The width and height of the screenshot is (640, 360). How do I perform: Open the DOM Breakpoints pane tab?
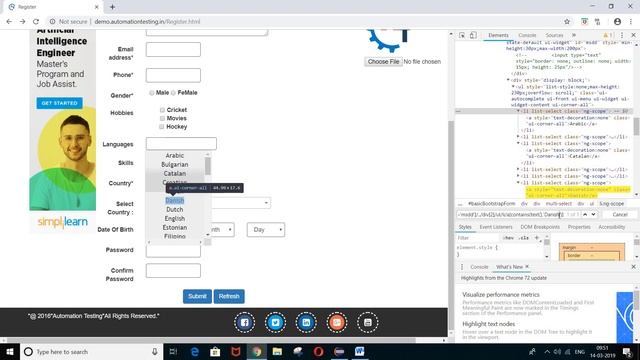pos(540,227)
